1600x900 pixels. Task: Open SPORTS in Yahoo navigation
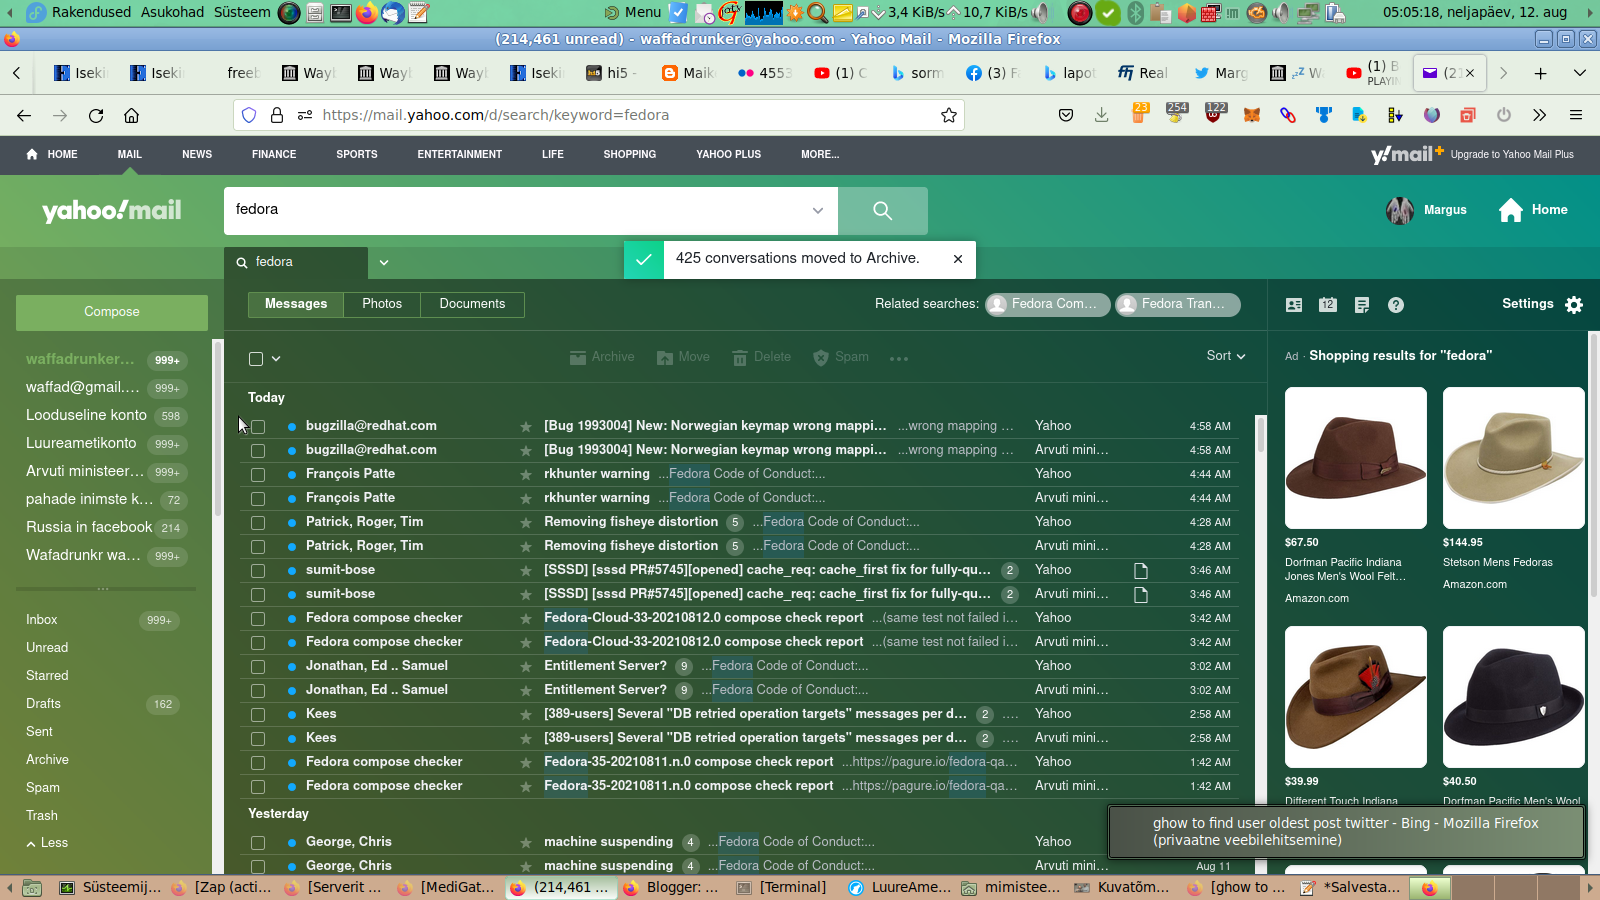(357, 155)
